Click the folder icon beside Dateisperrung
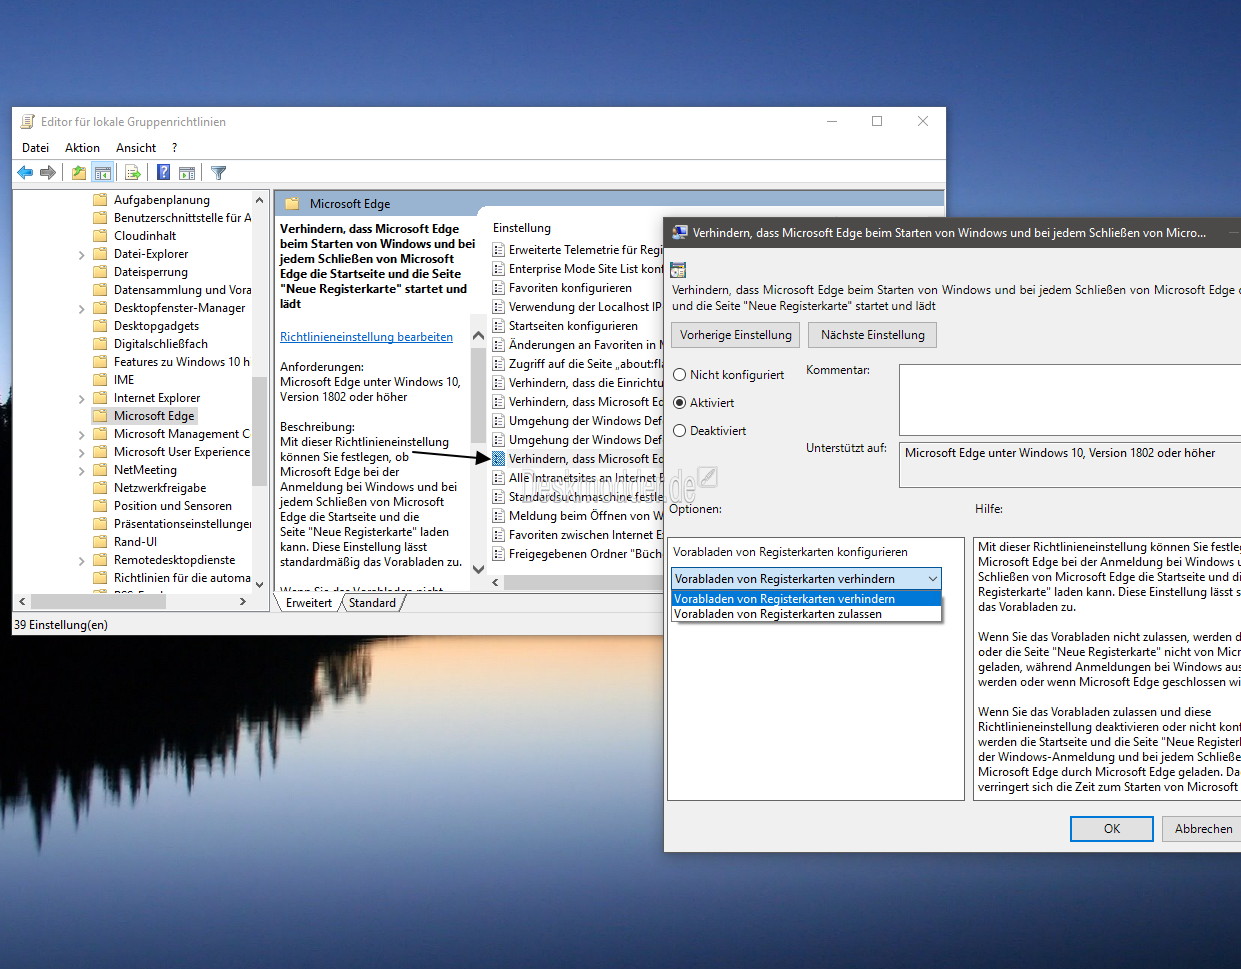1241x969 pixels. pos(100,272)
